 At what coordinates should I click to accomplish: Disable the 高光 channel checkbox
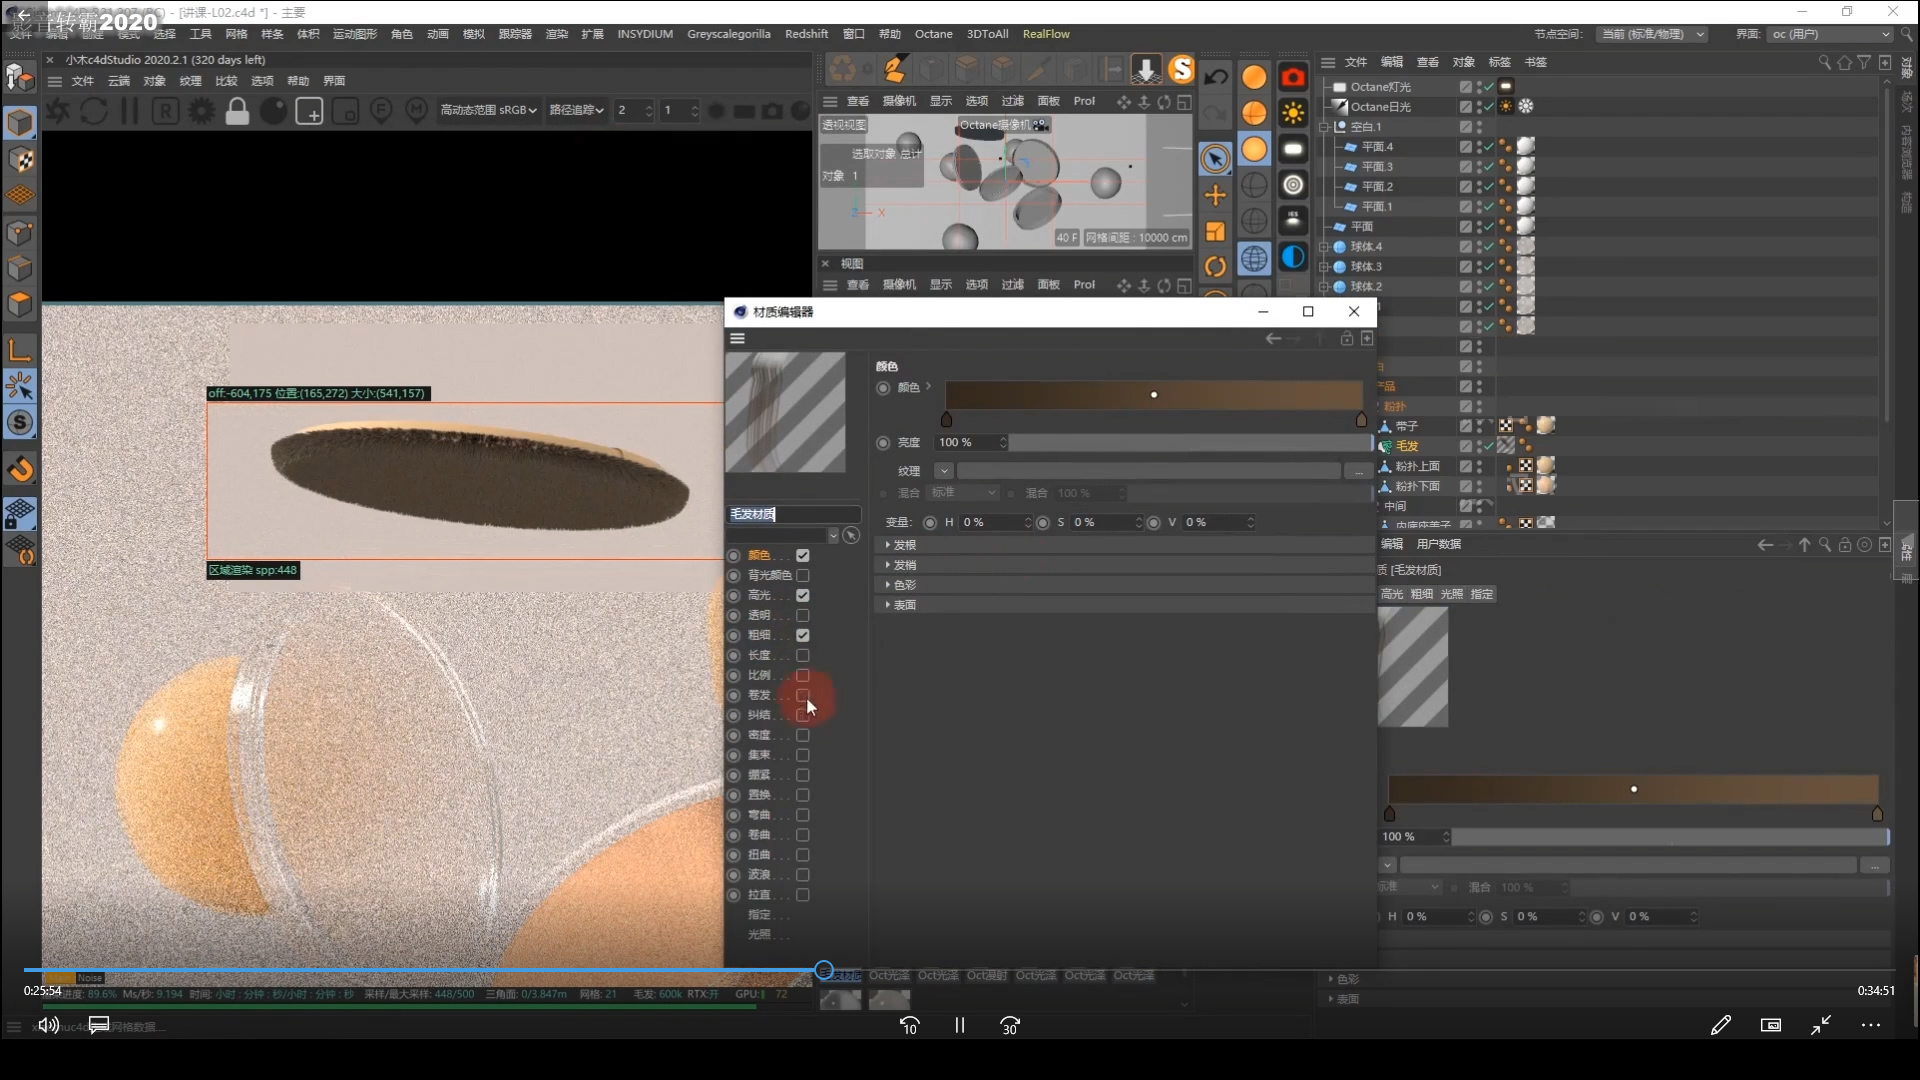[x=802, y=595]
